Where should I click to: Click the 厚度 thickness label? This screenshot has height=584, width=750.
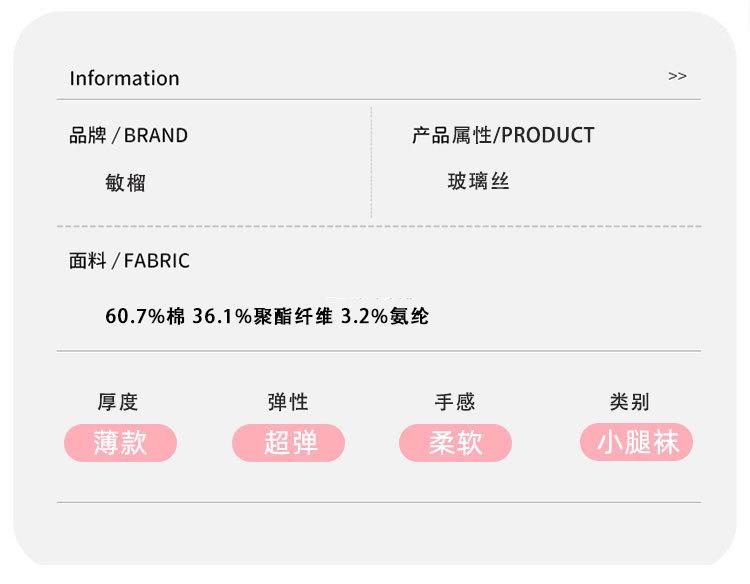pos(118,402)
